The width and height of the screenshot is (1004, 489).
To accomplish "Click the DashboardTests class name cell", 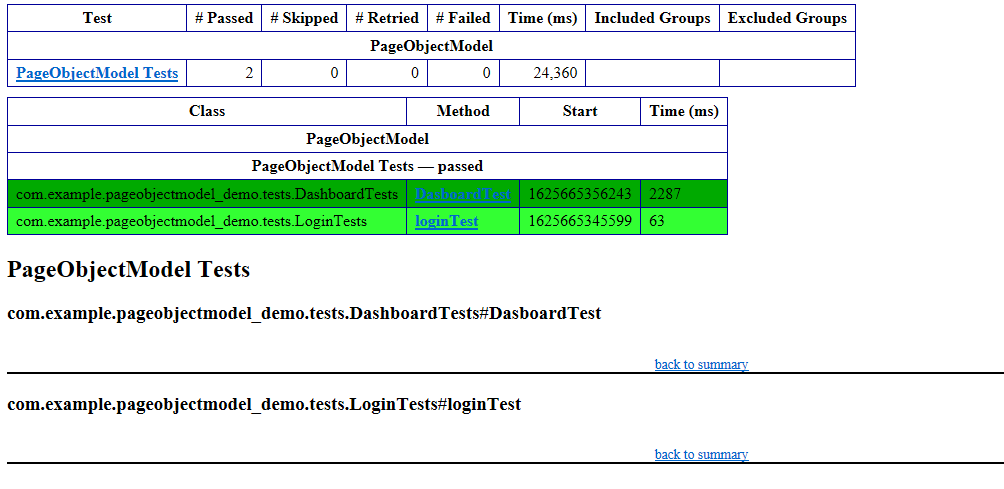I will pyautogui.click(x=208, y=194).
